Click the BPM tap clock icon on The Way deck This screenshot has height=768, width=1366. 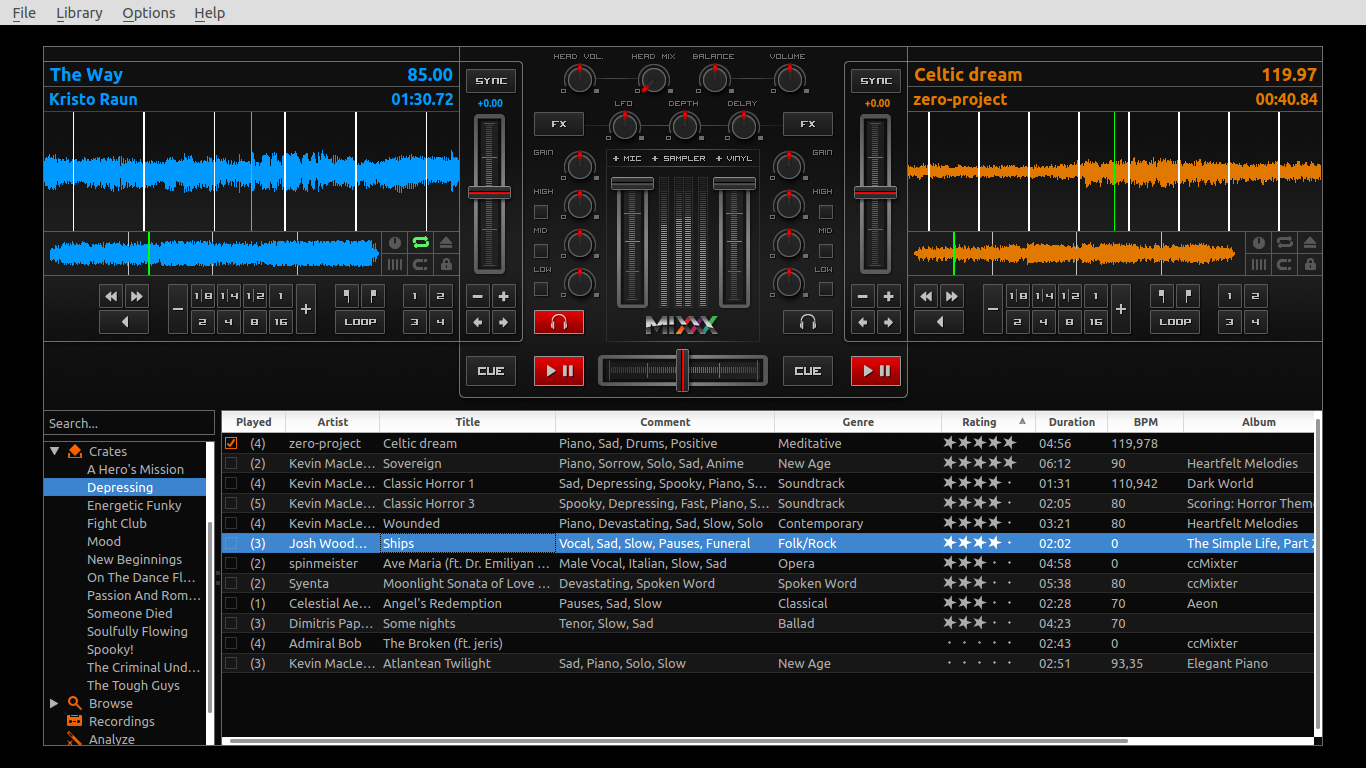395,243
